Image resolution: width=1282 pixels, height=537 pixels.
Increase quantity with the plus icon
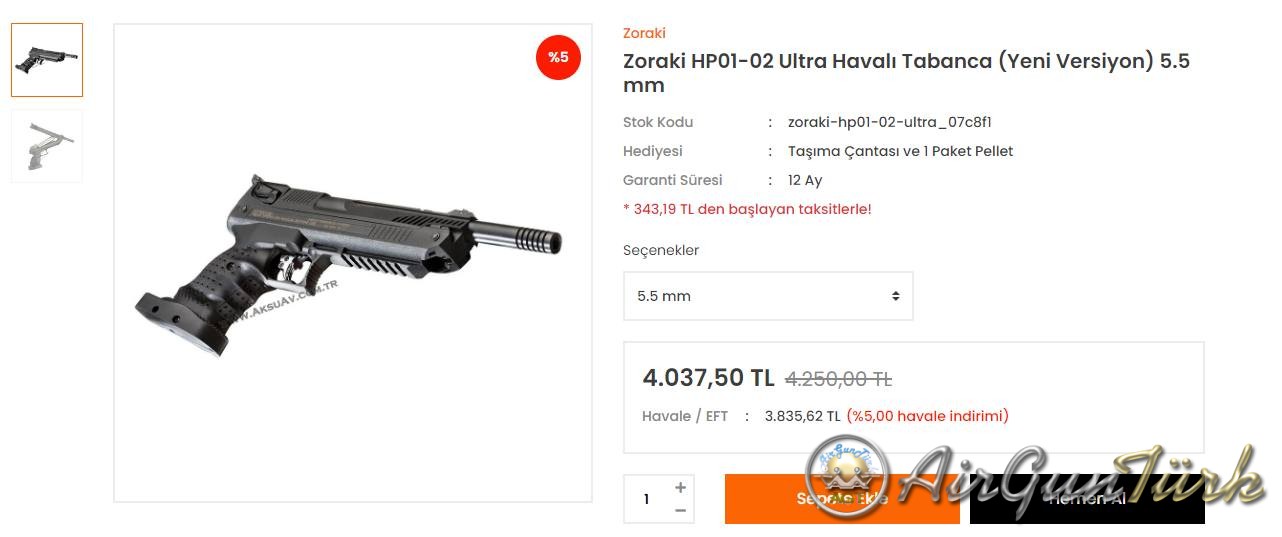tap(681, 488)
